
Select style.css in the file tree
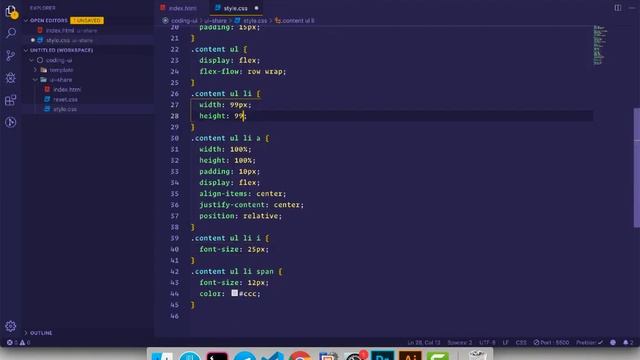[65, 109]
